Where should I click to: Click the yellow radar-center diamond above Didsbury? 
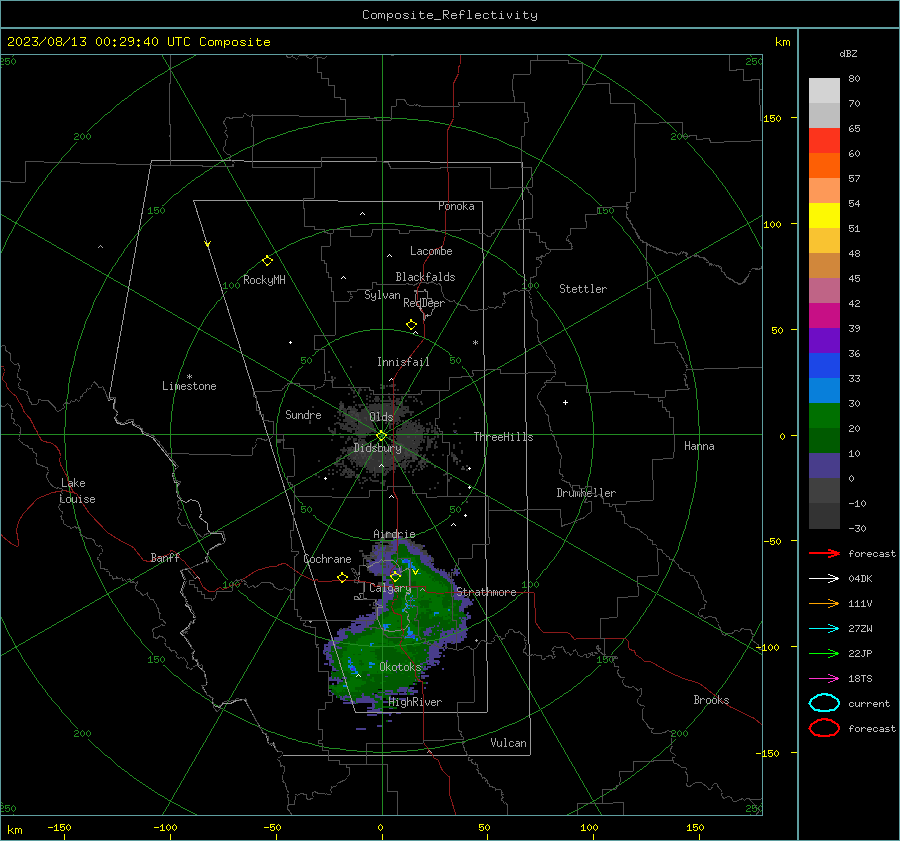point(381,436)
